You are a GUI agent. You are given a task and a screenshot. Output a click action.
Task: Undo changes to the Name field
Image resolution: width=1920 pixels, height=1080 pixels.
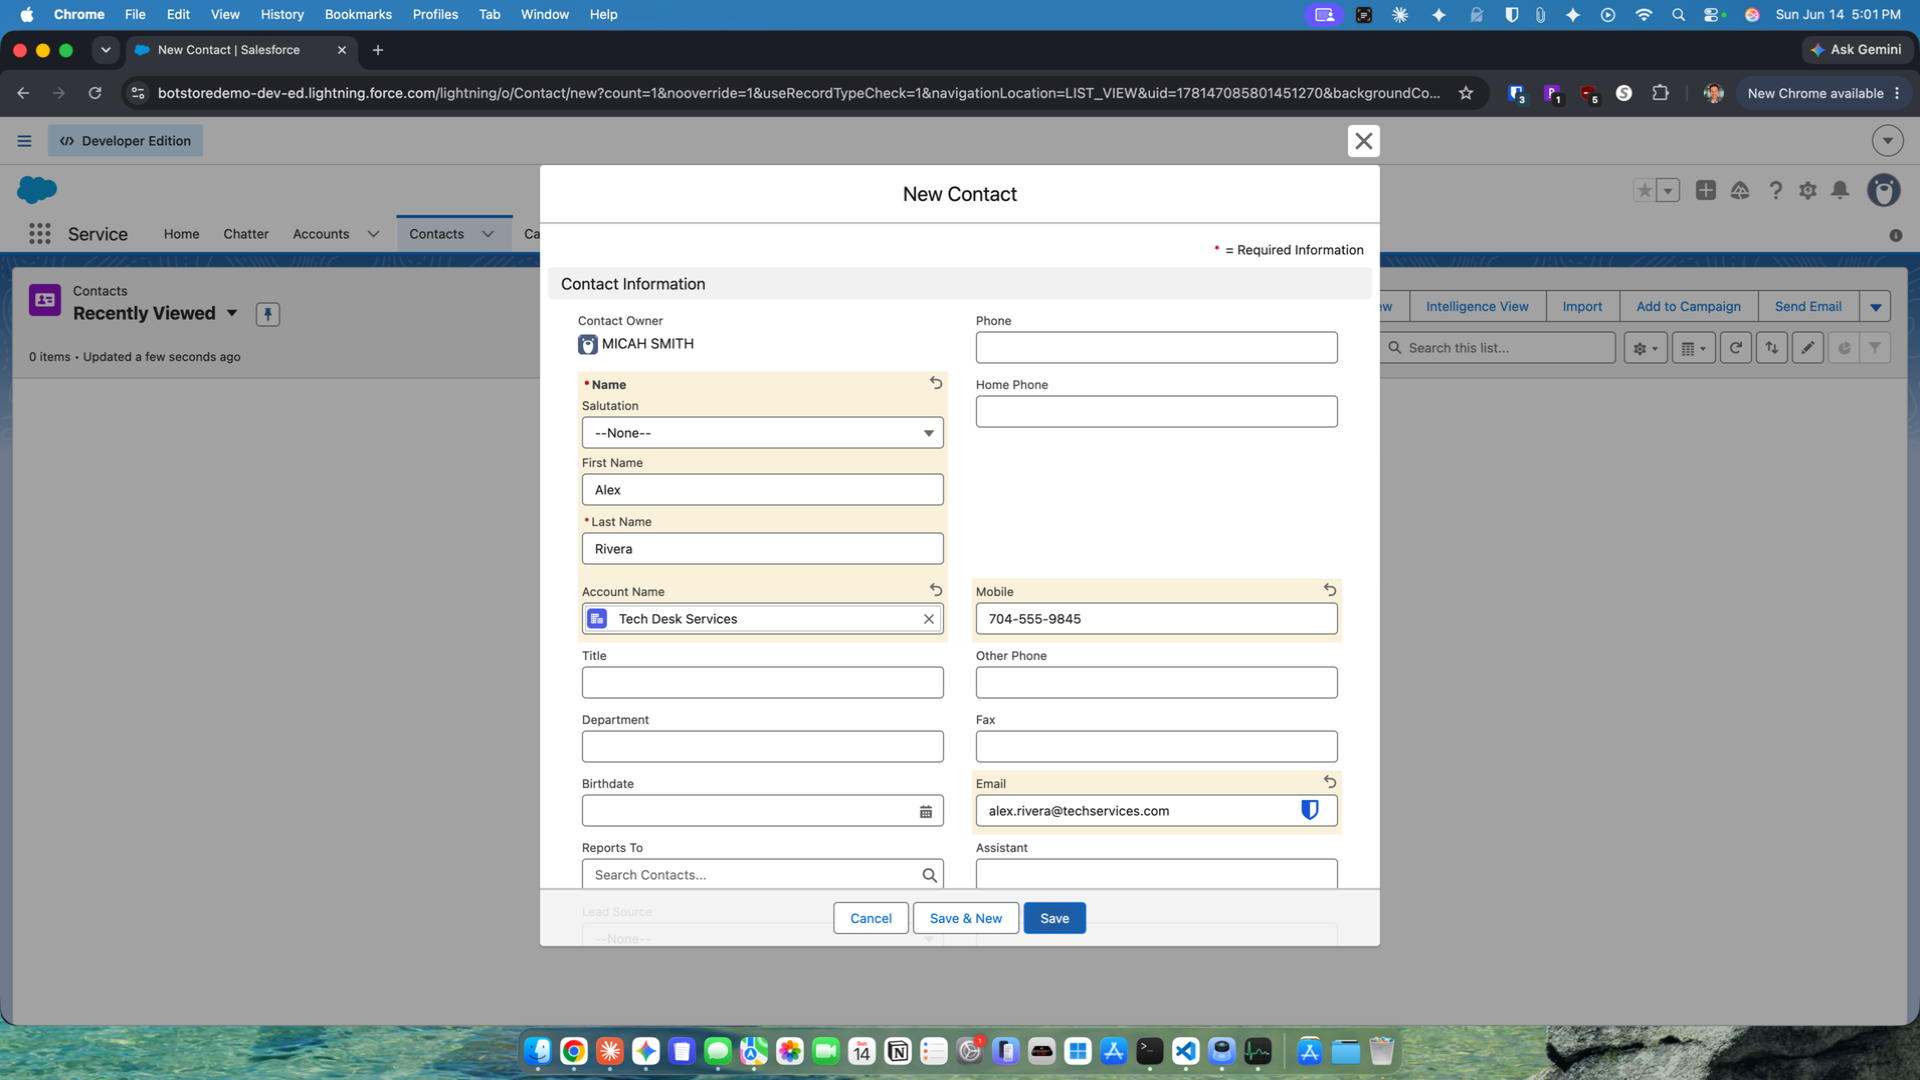[x=936, y=383]
